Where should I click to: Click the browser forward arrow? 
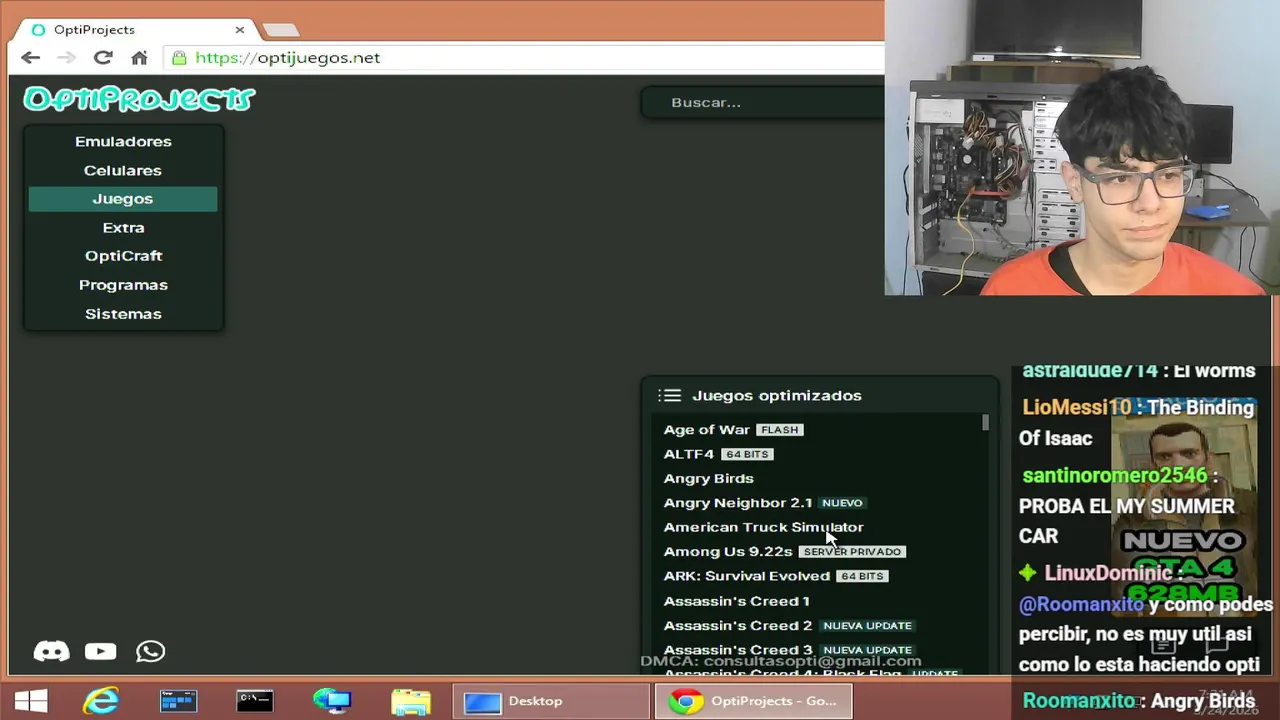tap(67, 58)
